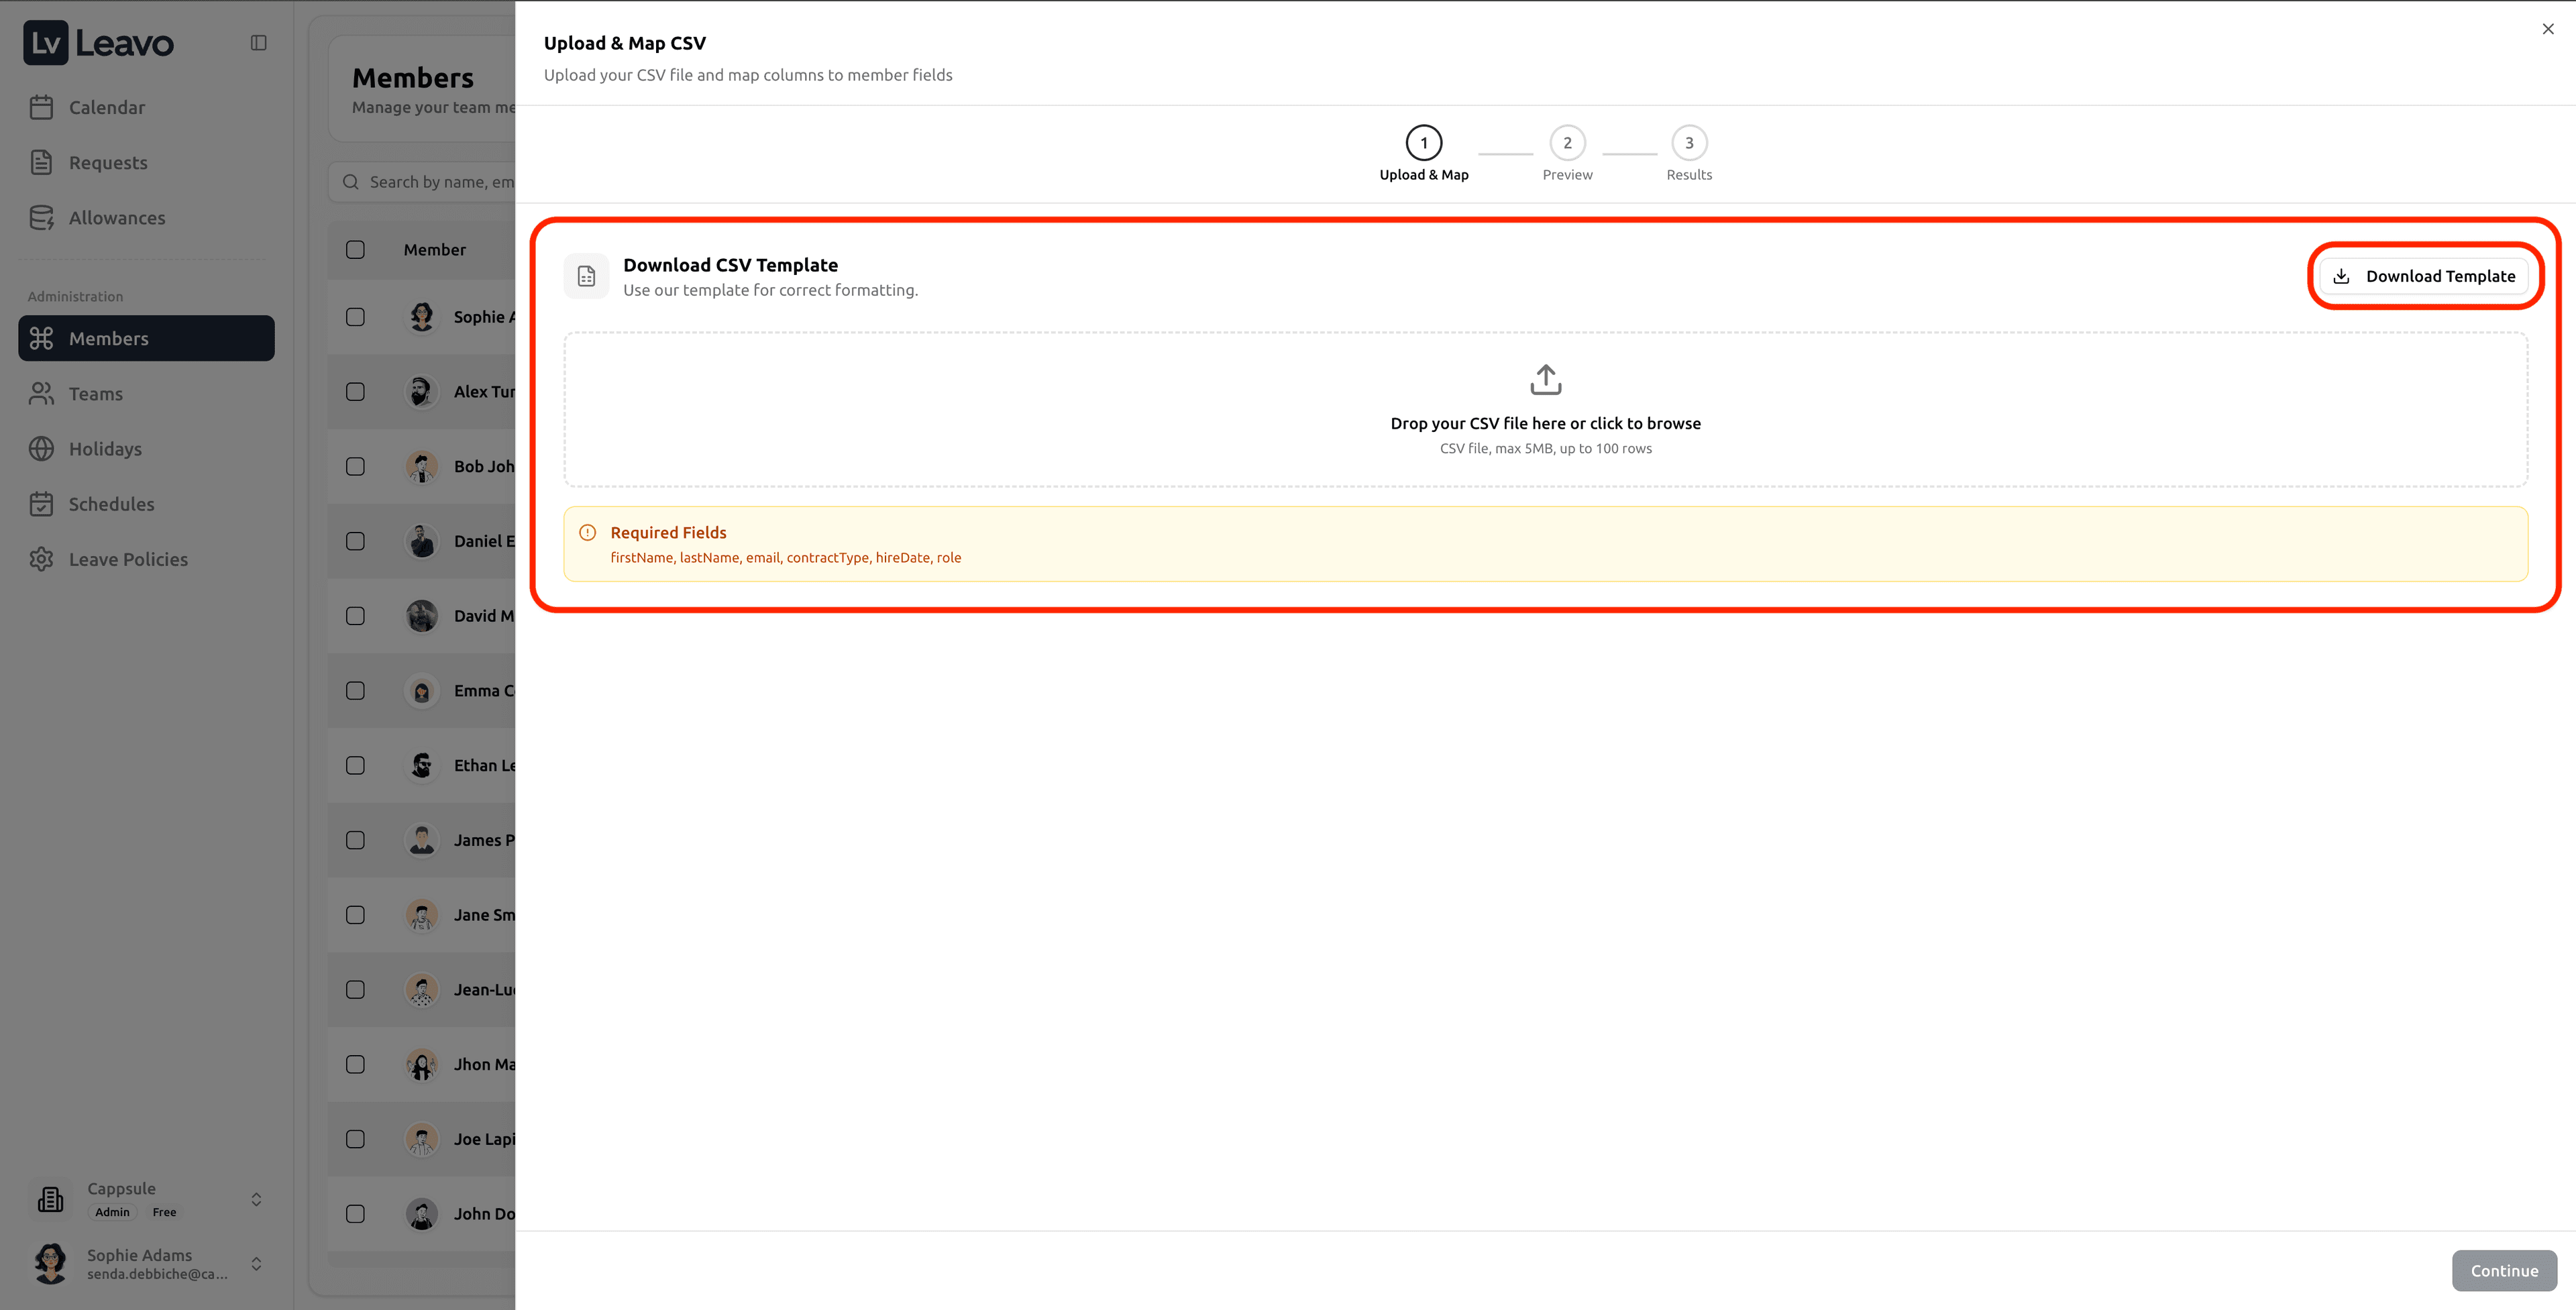The image size is (2576, 1310).
Task: Click the Schedules calendar-check icon
Action: tap(41, 504)
